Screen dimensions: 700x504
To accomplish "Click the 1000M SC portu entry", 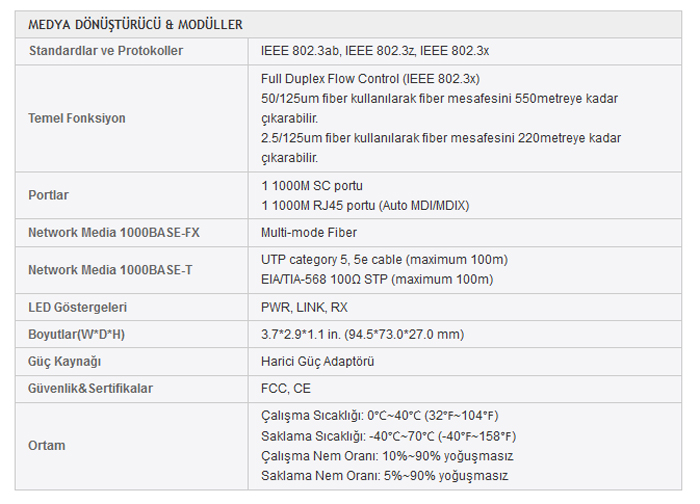I will coord(312,186).
